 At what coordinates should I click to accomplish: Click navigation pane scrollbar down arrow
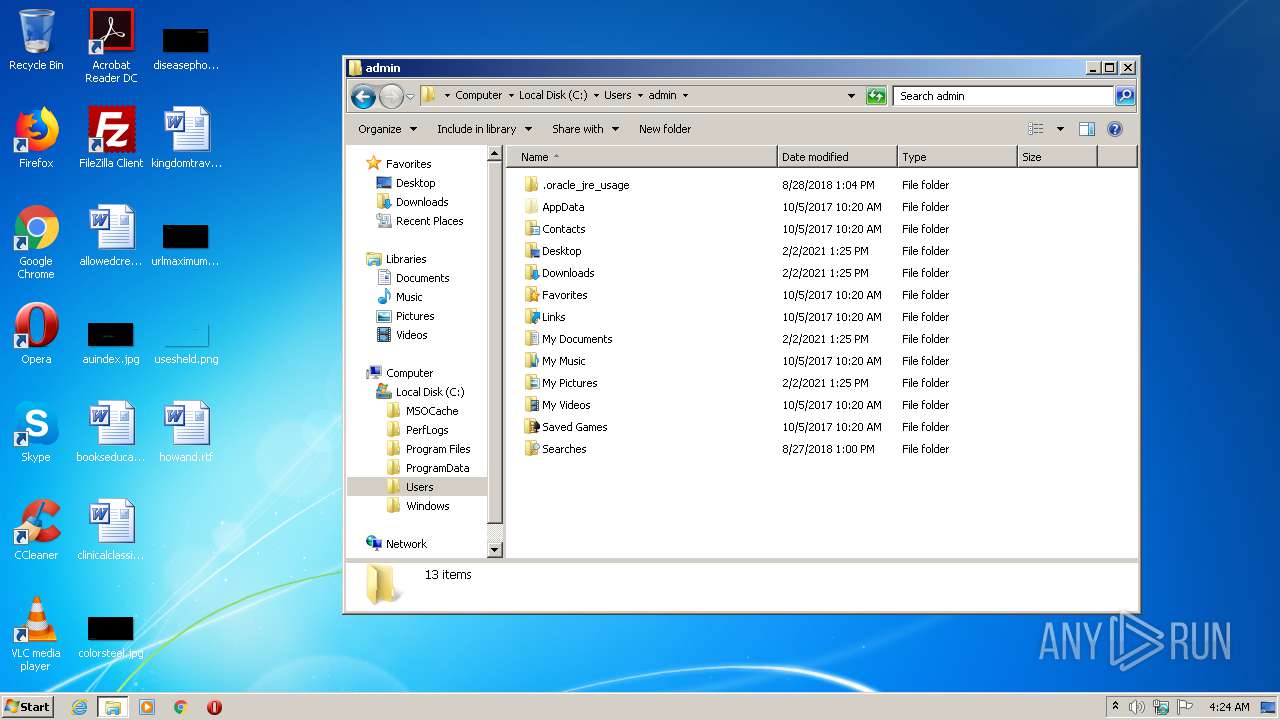pyautogui.click(x=494, y=550)
